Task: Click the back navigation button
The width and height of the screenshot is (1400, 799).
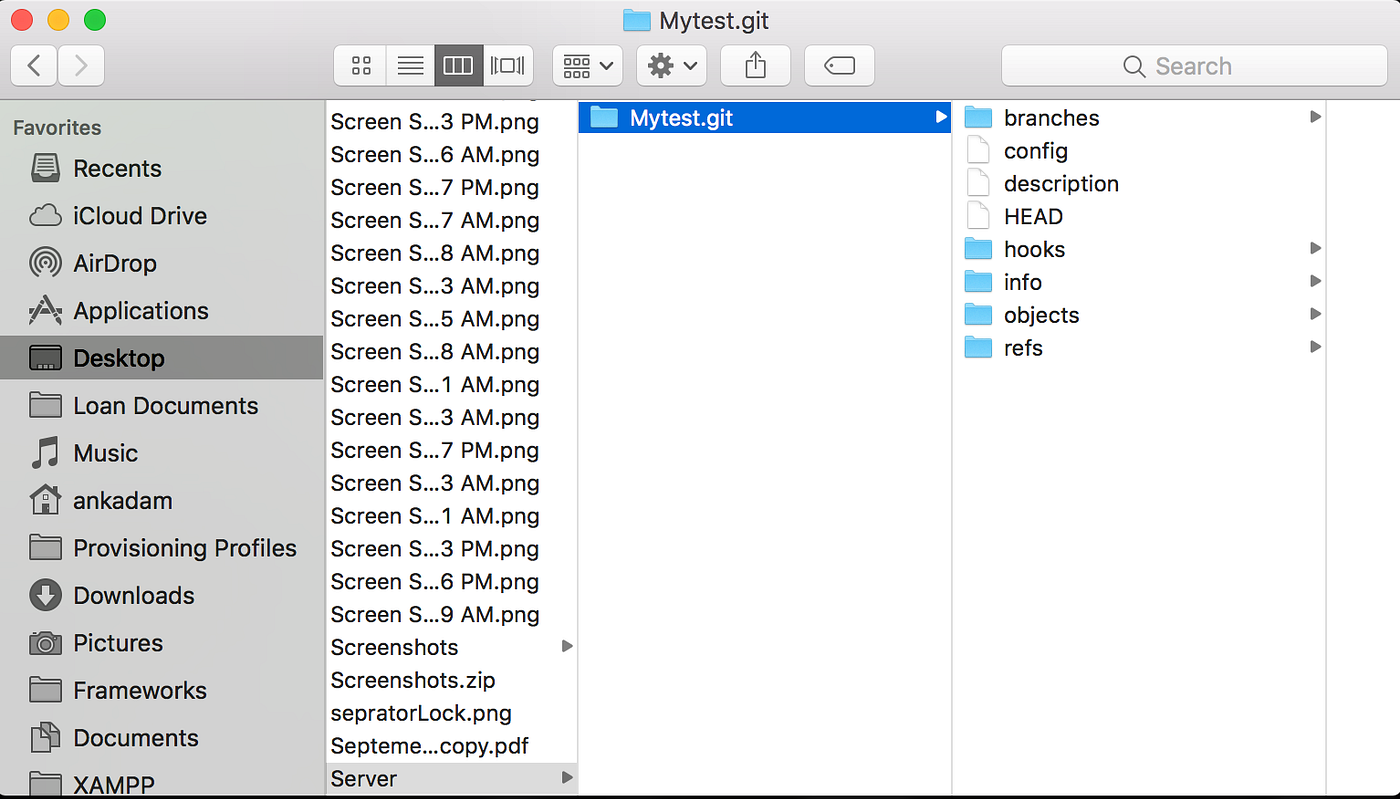Action: [33, 65]
